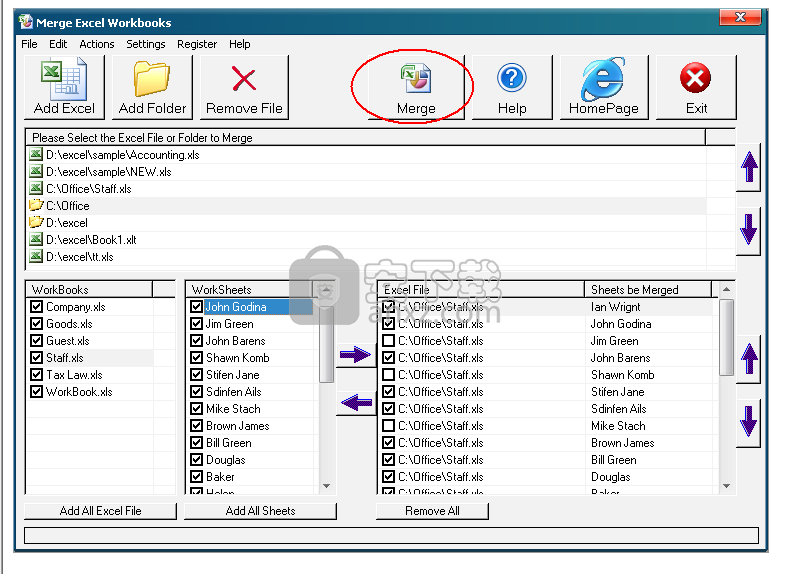Viewport: 794px width, 574px height.
Task: Toggle the WorkBook.xls checkbox
Action: click(36, 392)
